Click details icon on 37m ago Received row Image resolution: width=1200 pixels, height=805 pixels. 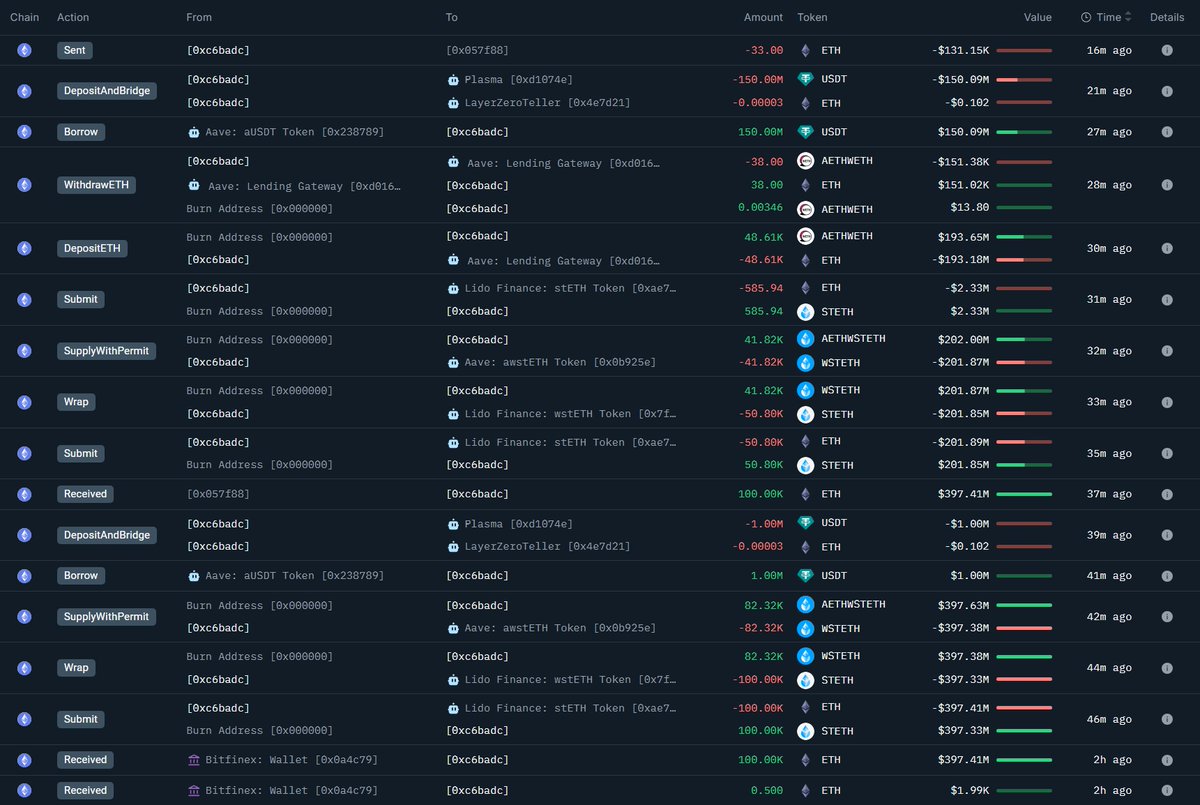[x=1167, y=494]
